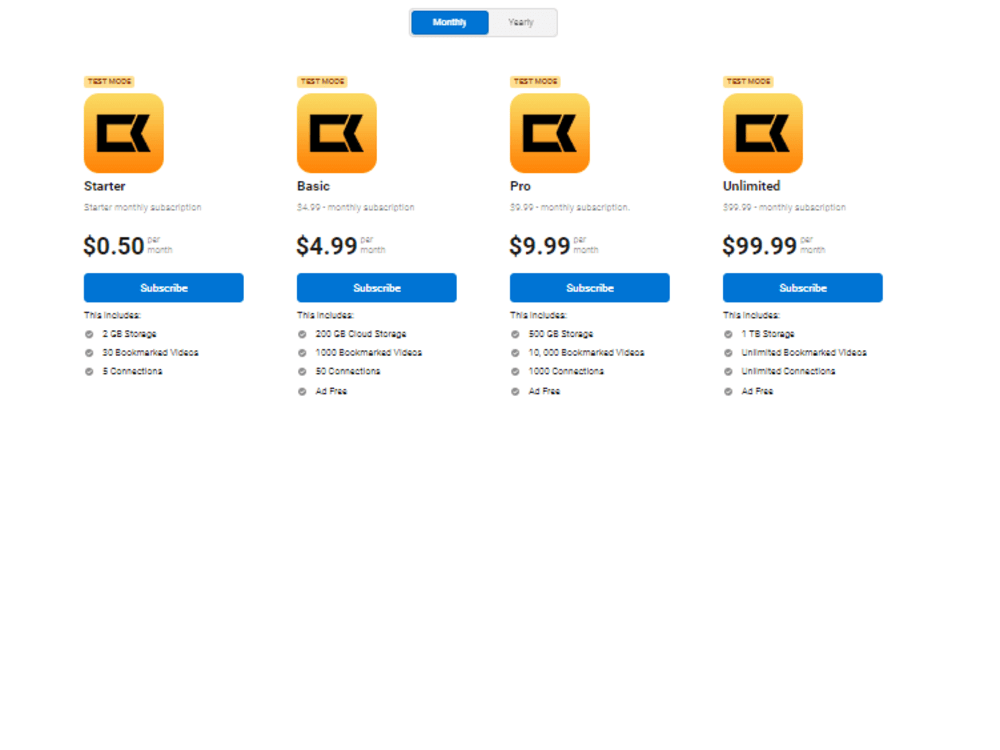Click the Starter plan title

tap(105, 186)
